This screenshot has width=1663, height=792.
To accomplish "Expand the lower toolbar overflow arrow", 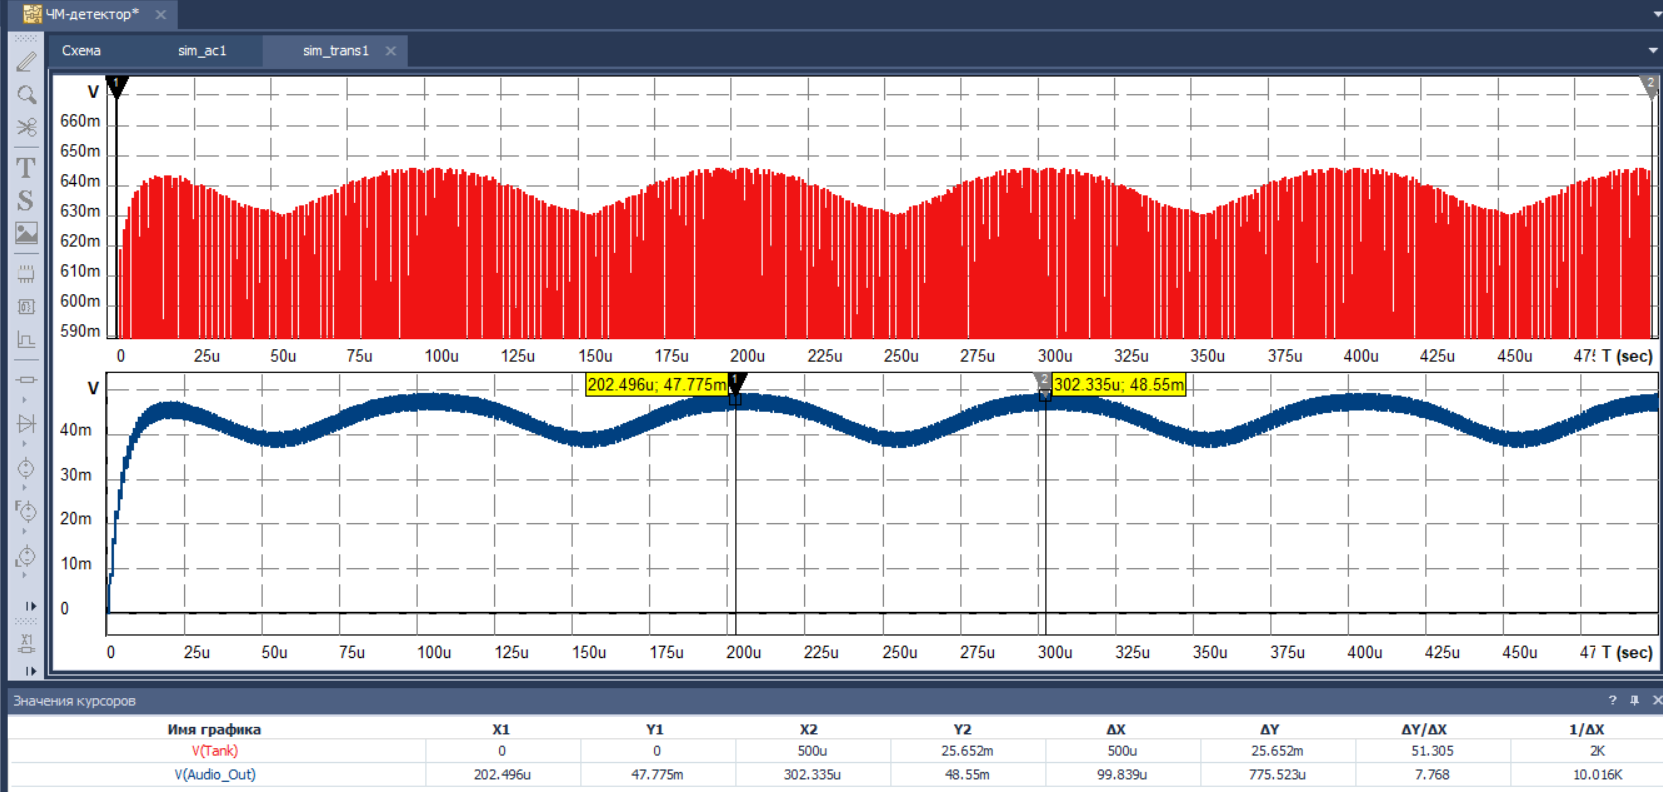I will [x=30, y=671].
